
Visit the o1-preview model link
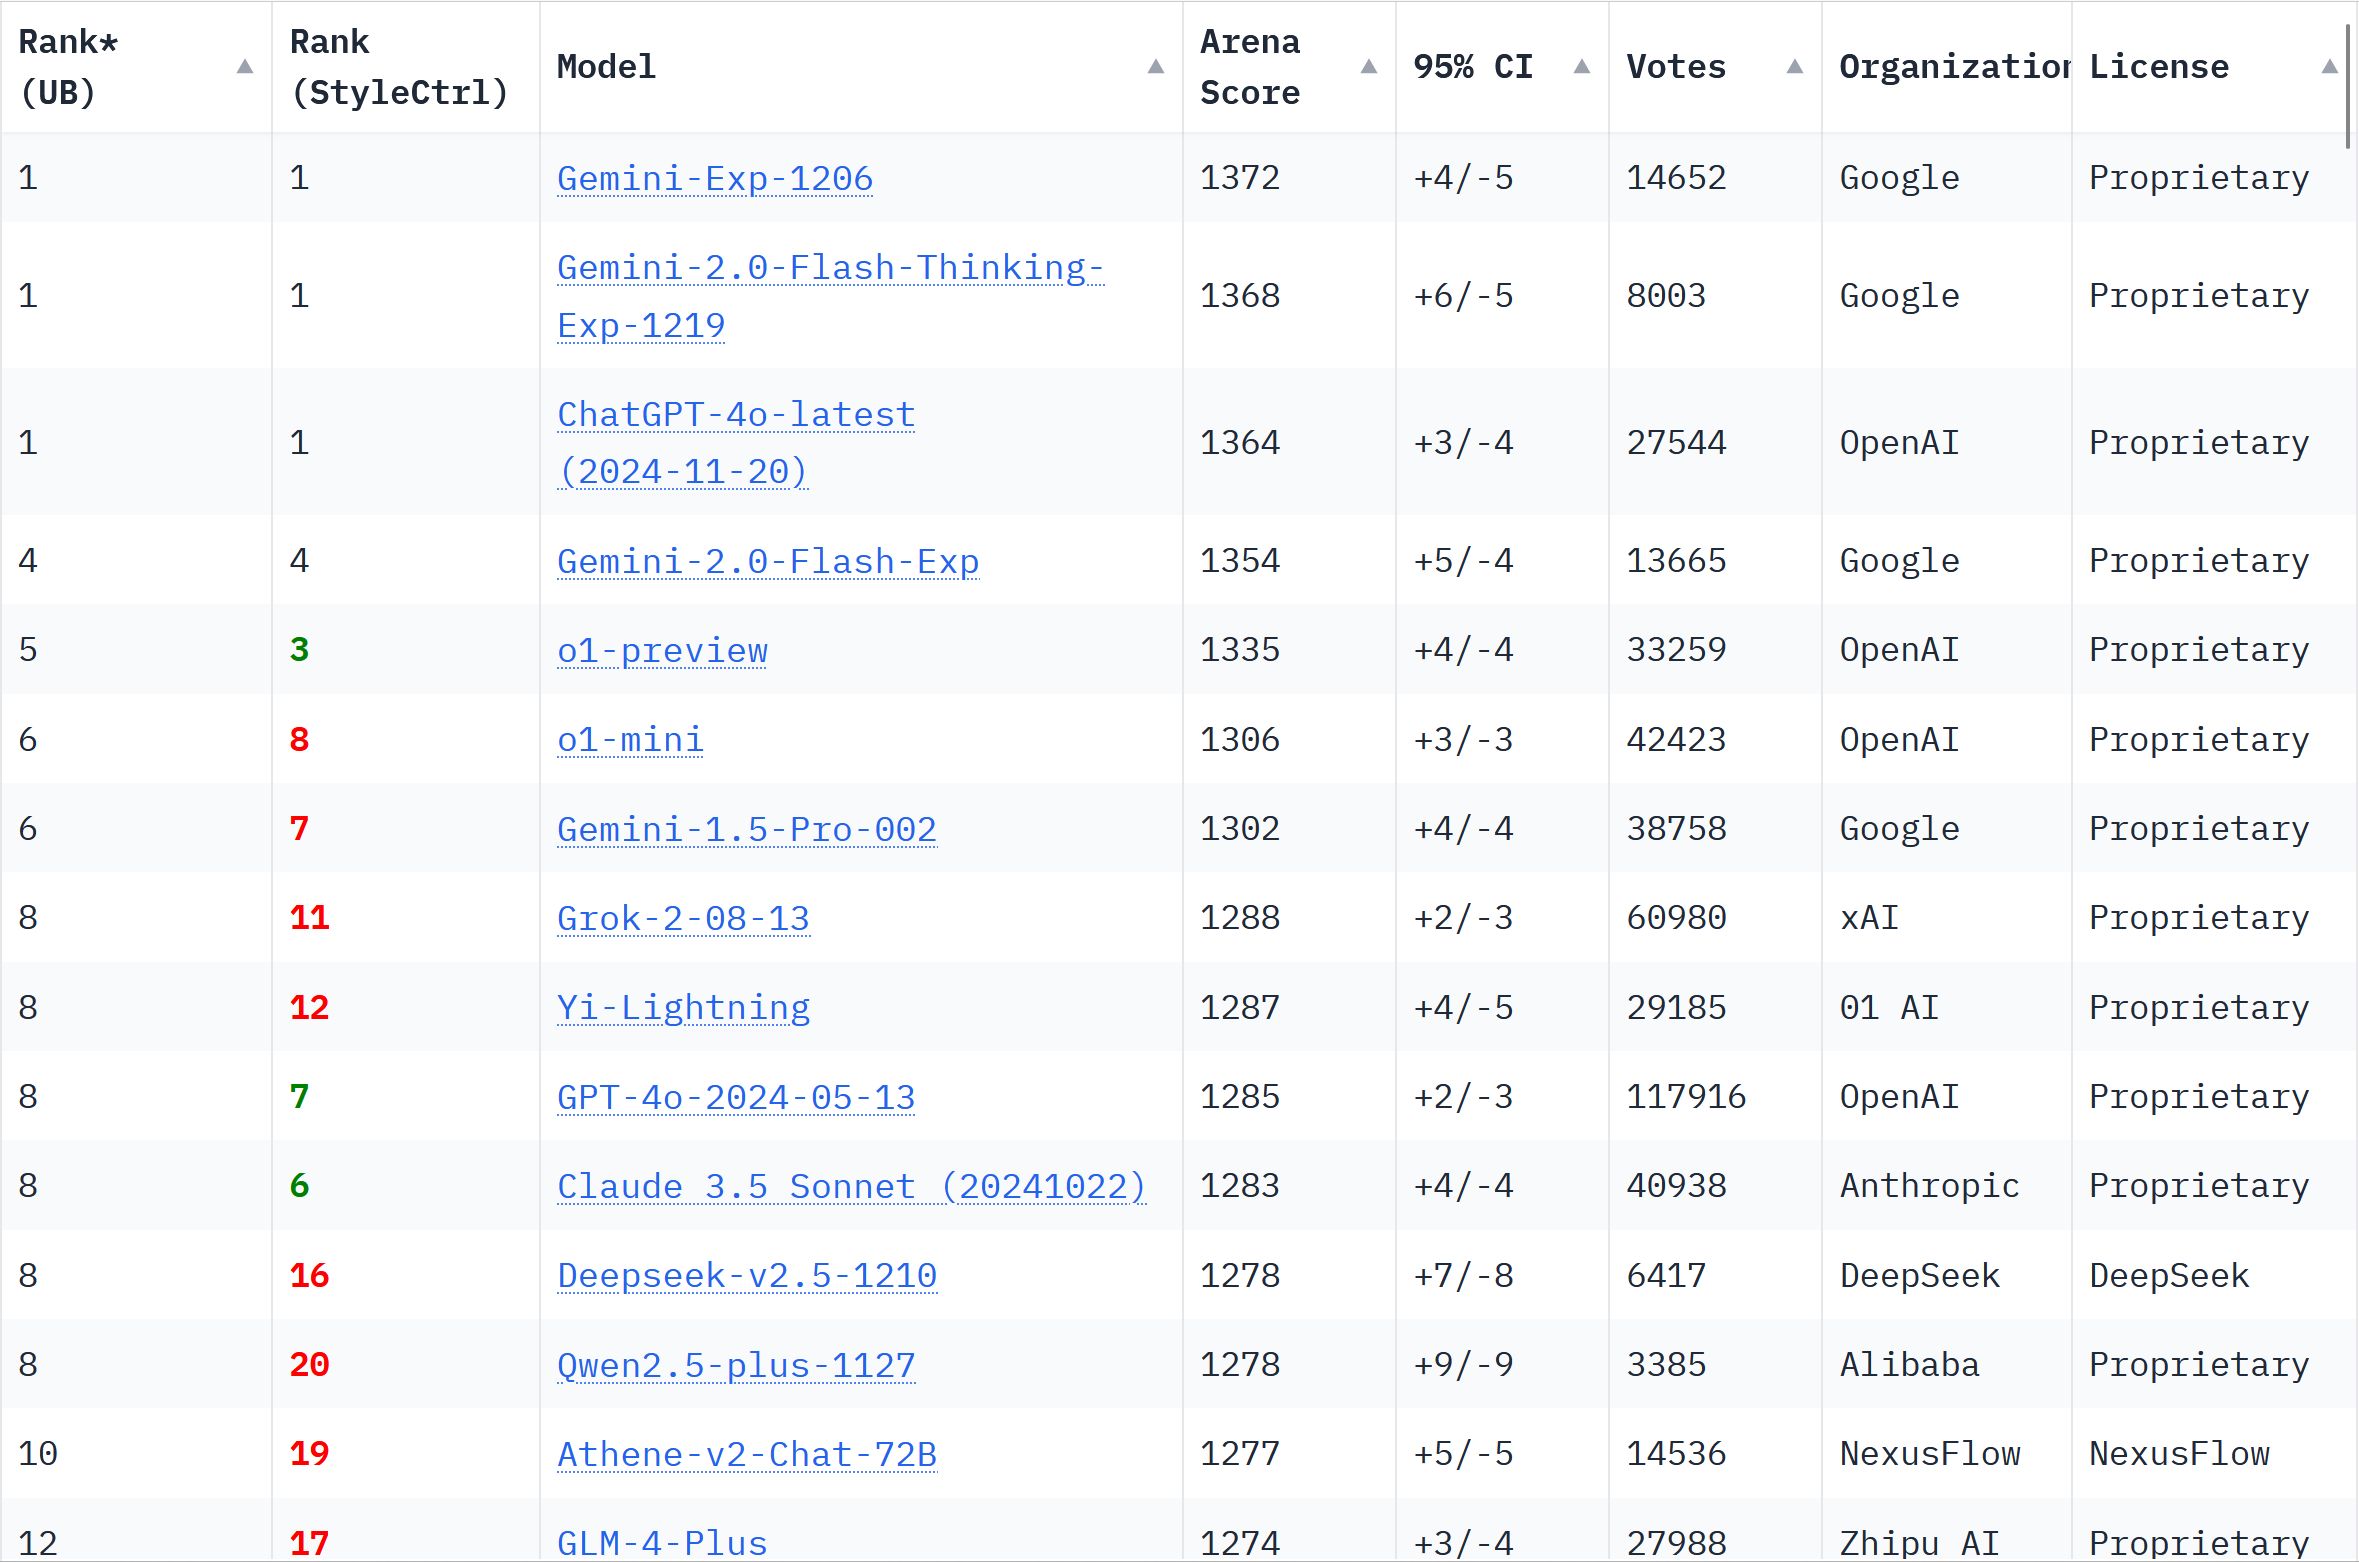tap(662, 650)
